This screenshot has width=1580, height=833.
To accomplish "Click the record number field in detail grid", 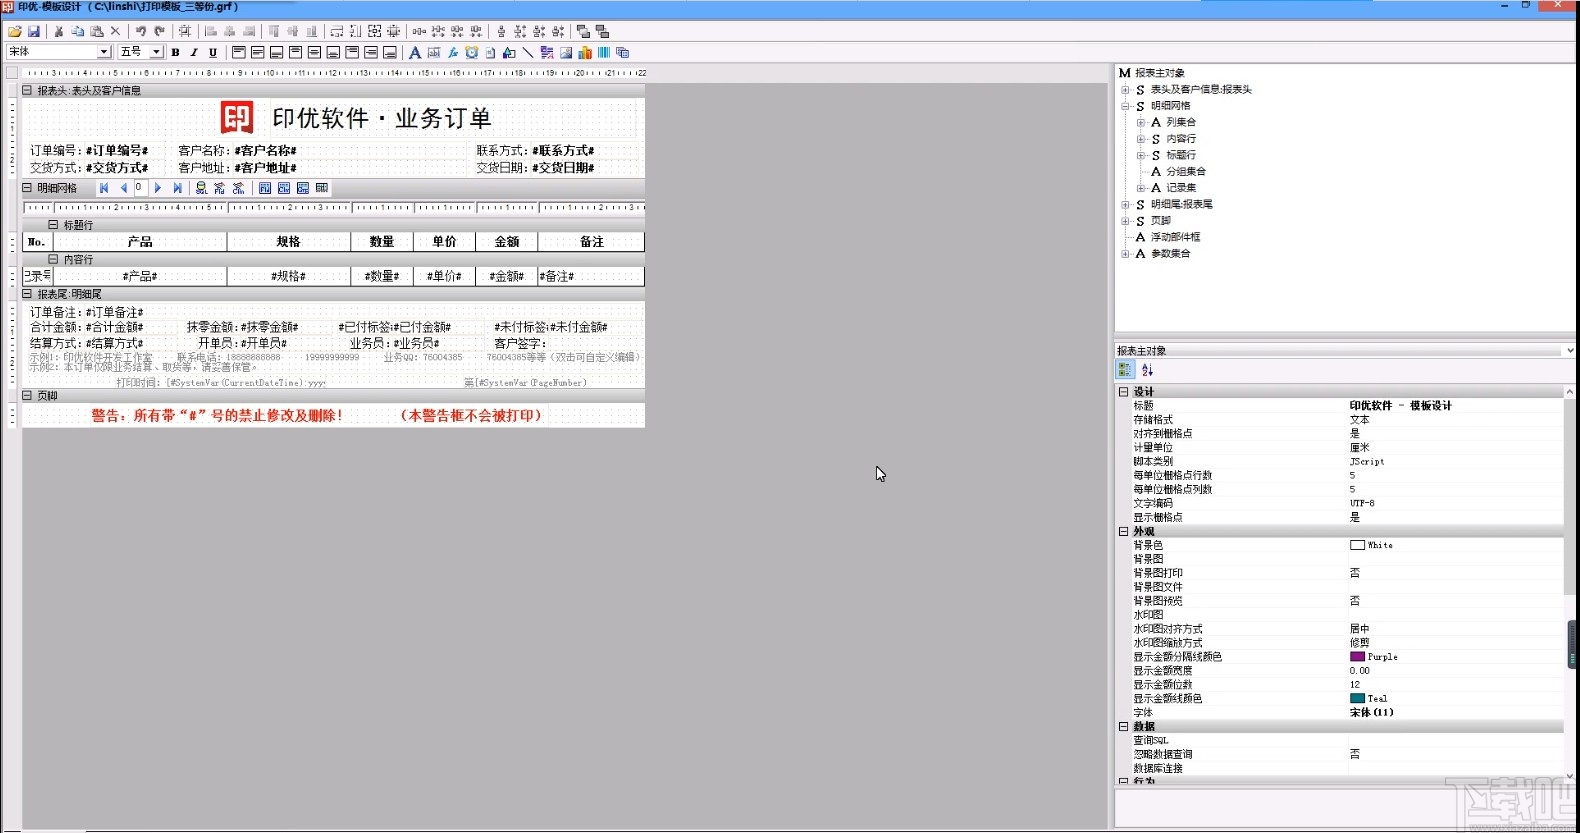I will click(140, 188).
